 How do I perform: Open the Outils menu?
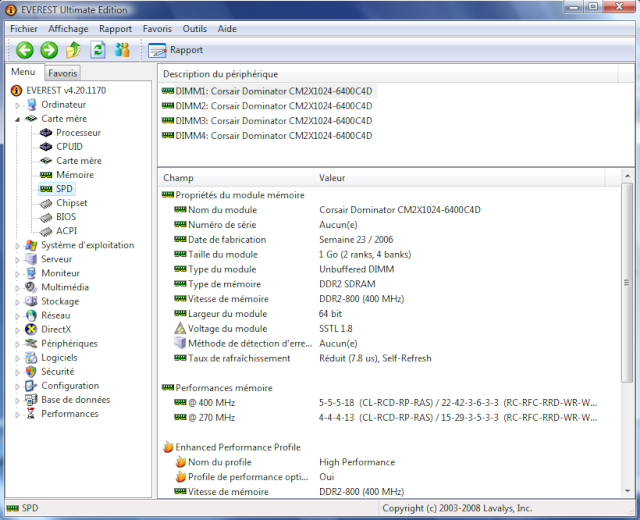tap(195, 29)
